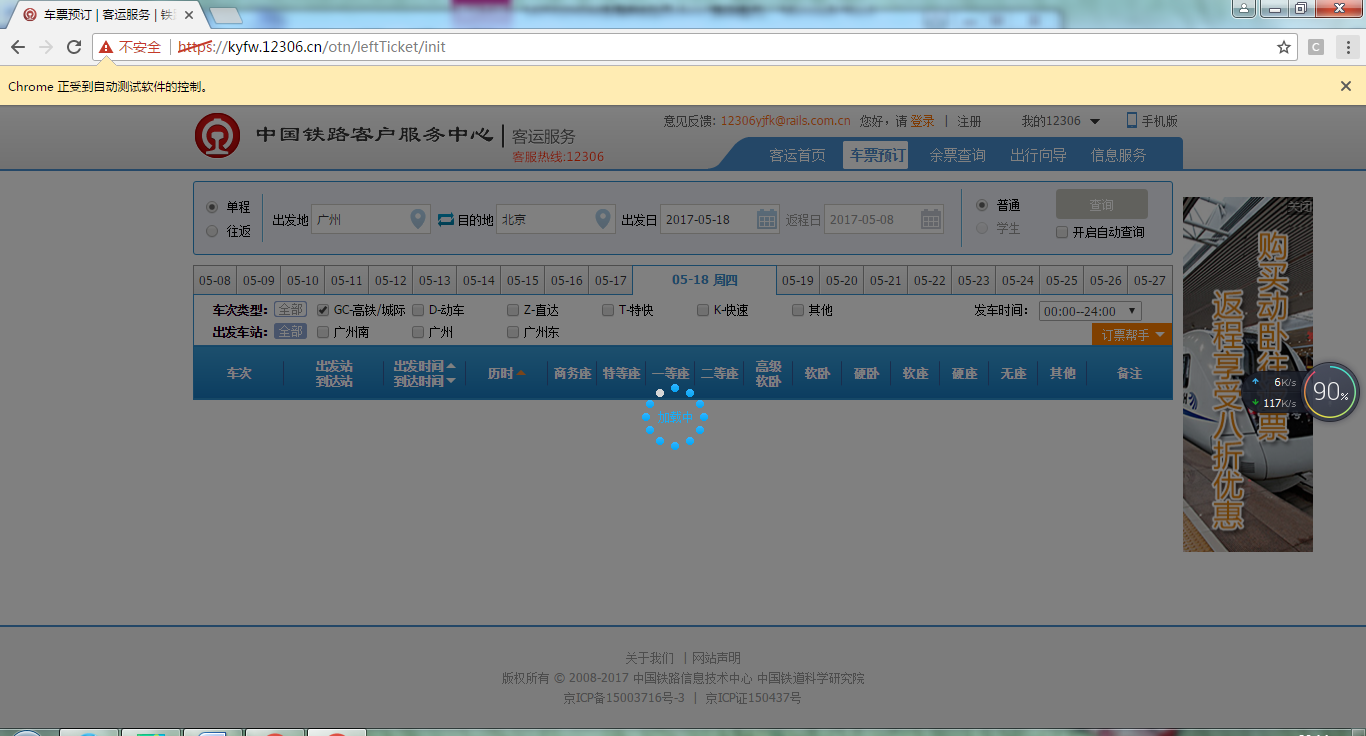1366x736 pixels.
Task: Click the browser back arrow
Action: coord(18,47)
